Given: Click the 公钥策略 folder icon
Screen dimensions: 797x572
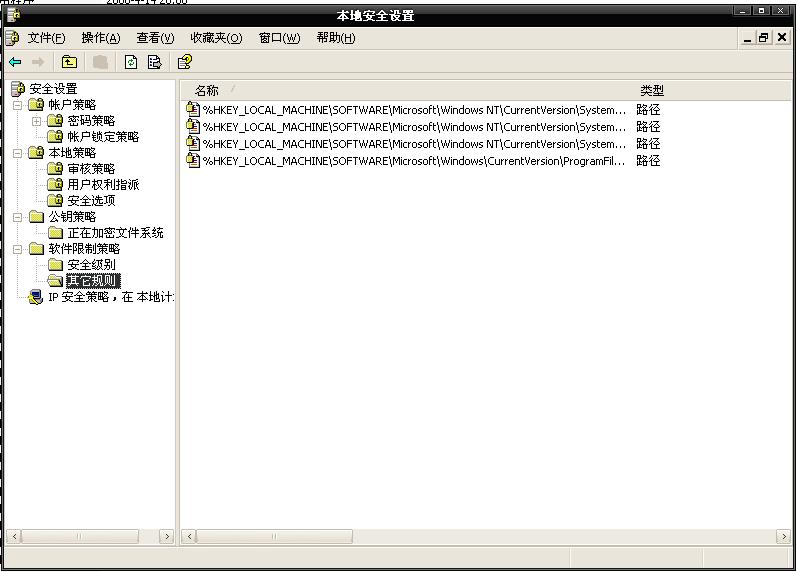Looking at the screenshot, I should pyautogui.click(x=36, y=217).
